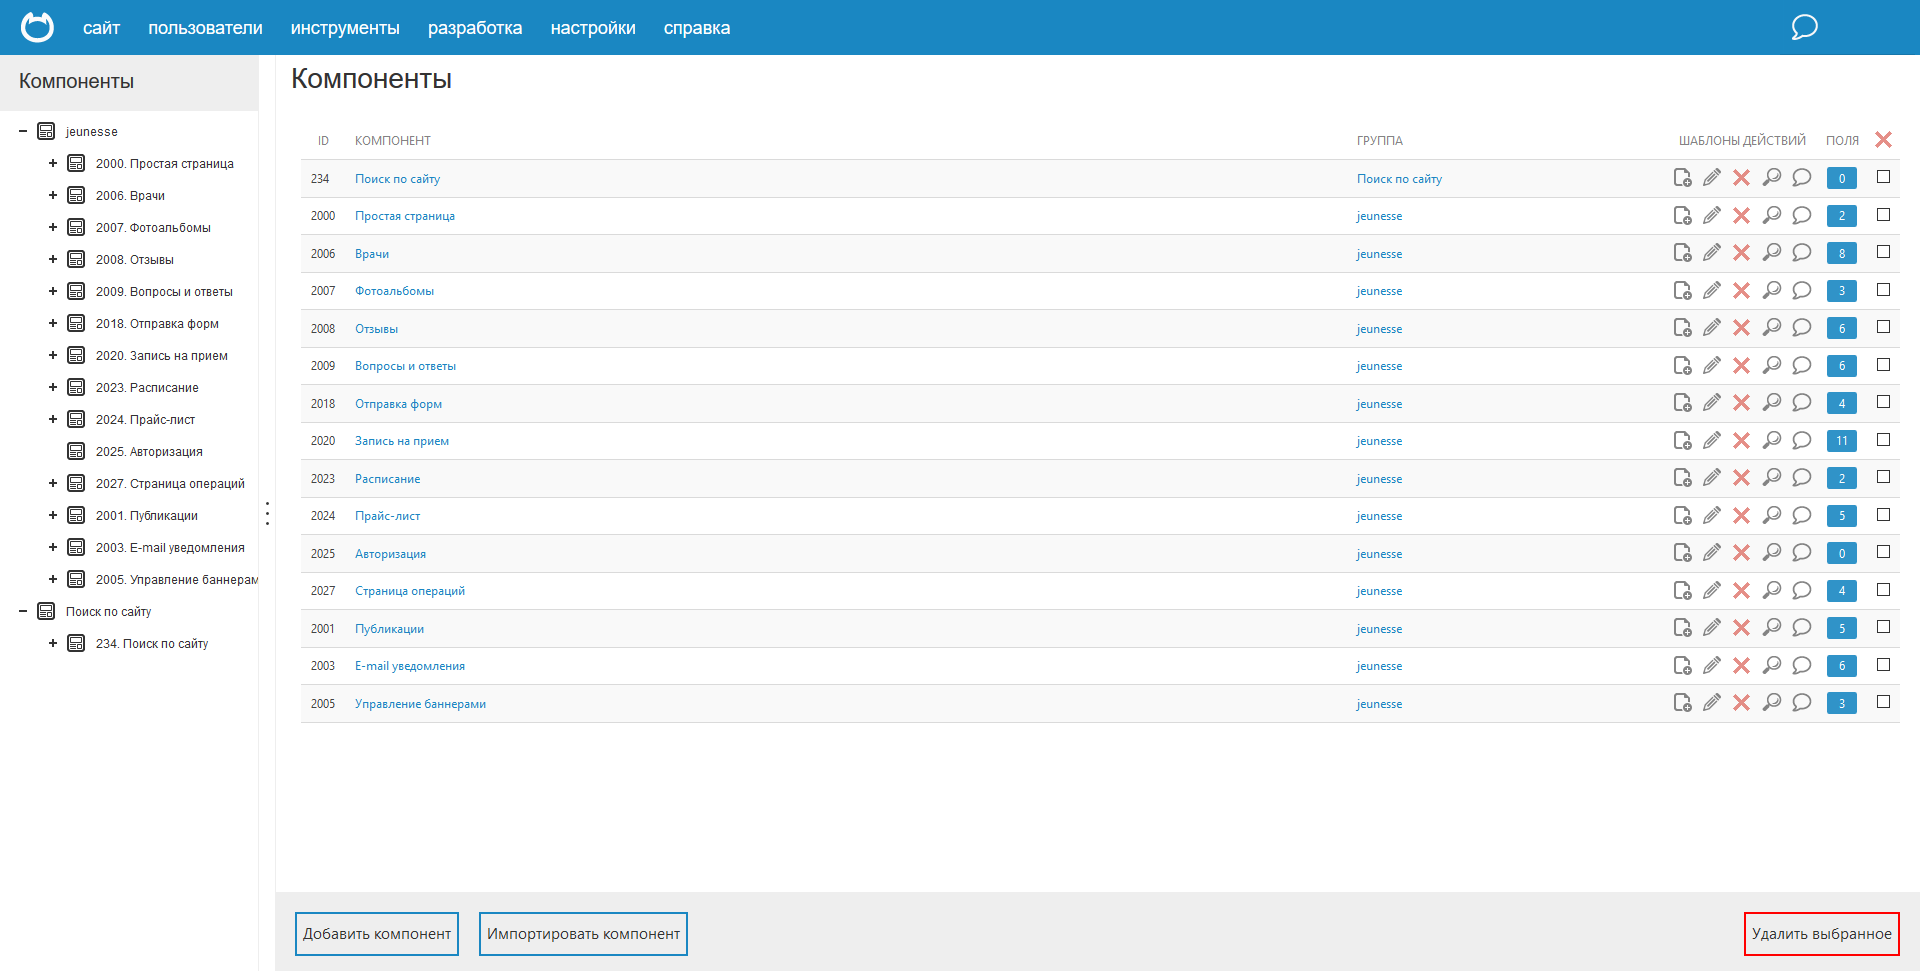
Task: Open the справка menu
Action: [x=697, y=28]
